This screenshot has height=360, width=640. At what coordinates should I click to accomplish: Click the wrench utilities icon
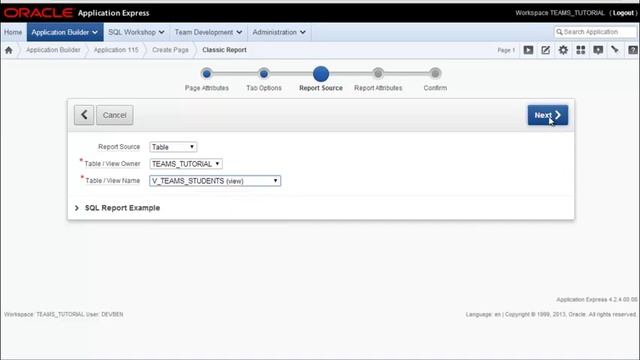coord(615,50)
